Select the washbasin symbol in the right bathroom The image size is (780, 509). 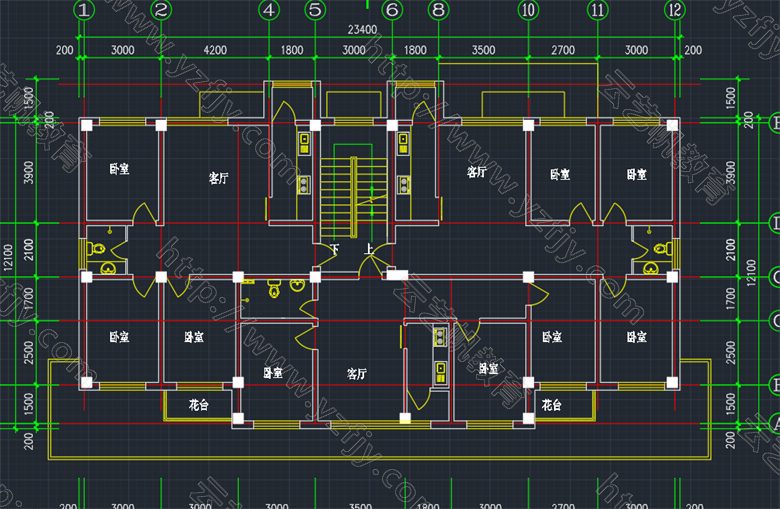651,269
